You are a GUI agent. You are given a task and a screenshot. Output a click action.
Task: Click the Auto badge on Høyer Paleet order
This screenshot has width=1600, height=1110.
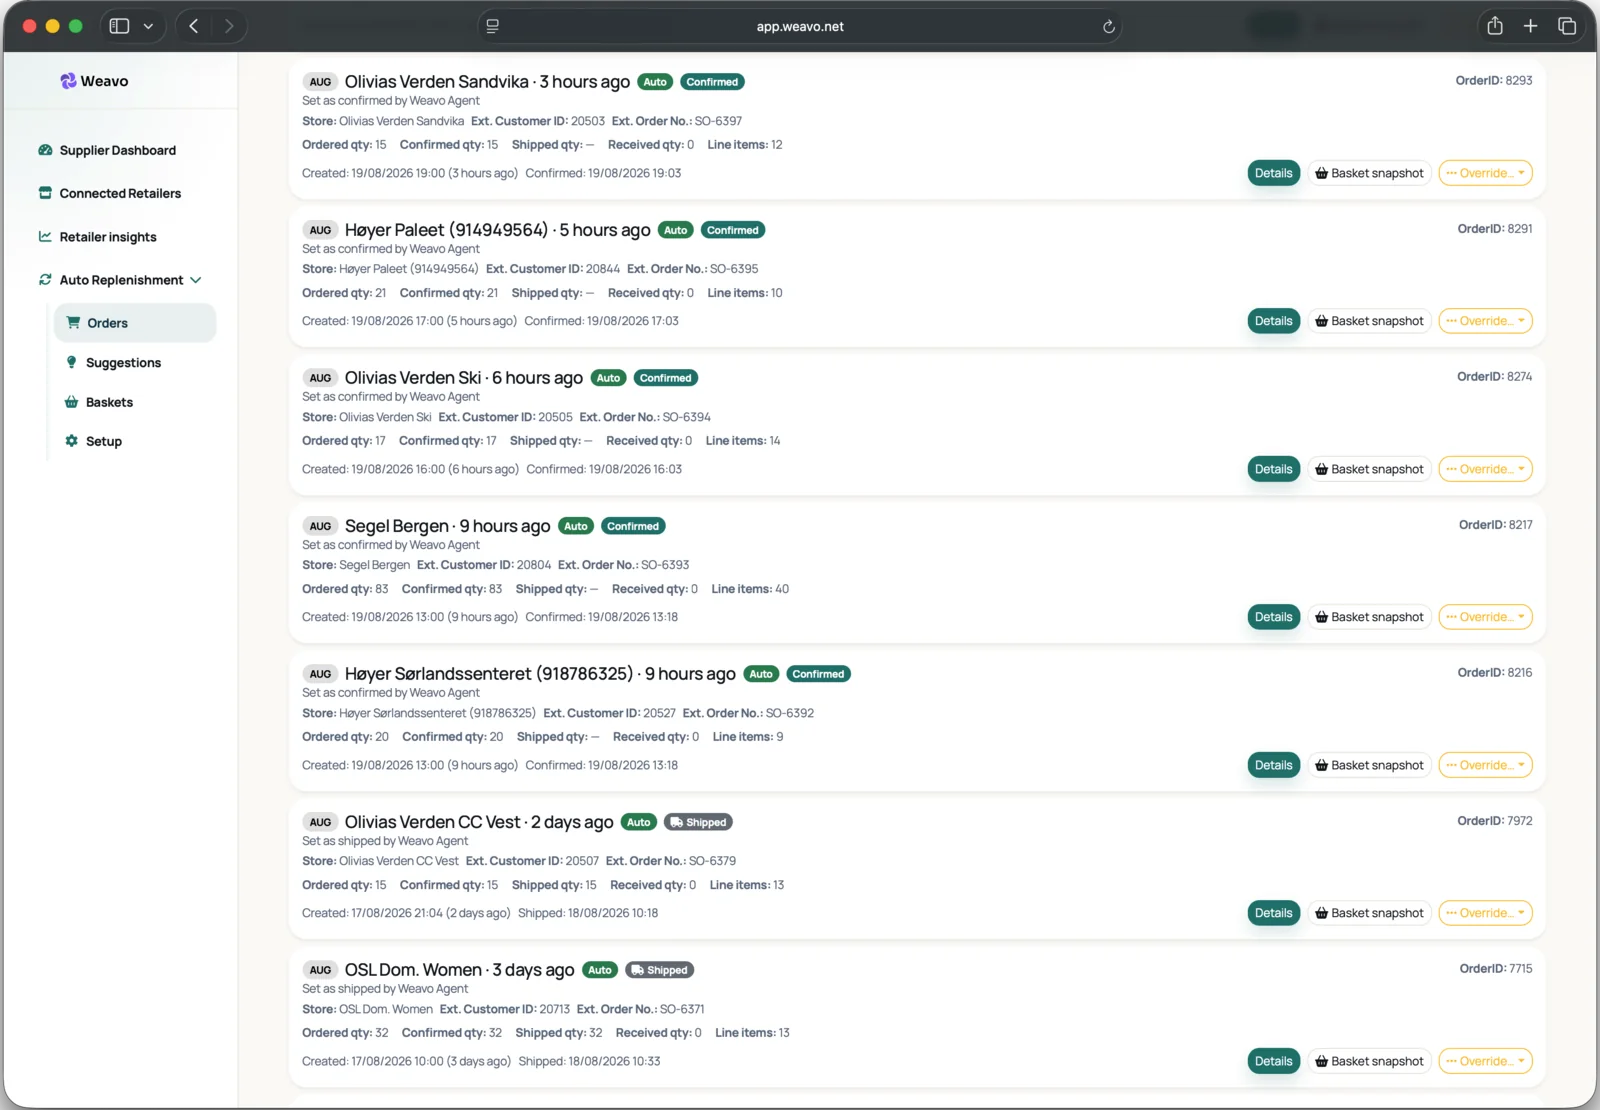676,230
